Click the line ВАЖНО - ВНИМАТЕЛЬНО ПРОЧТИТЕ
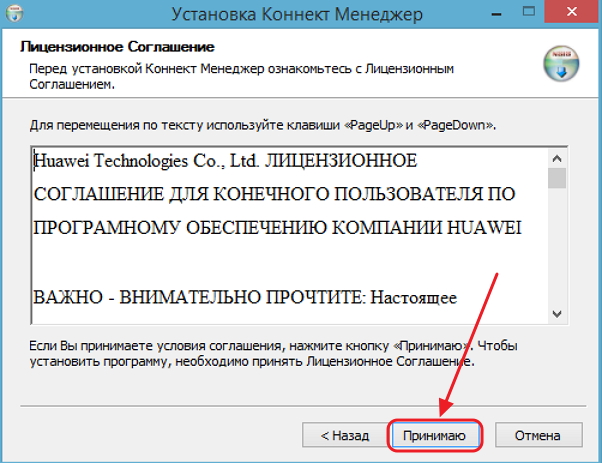 pos(245,298)
